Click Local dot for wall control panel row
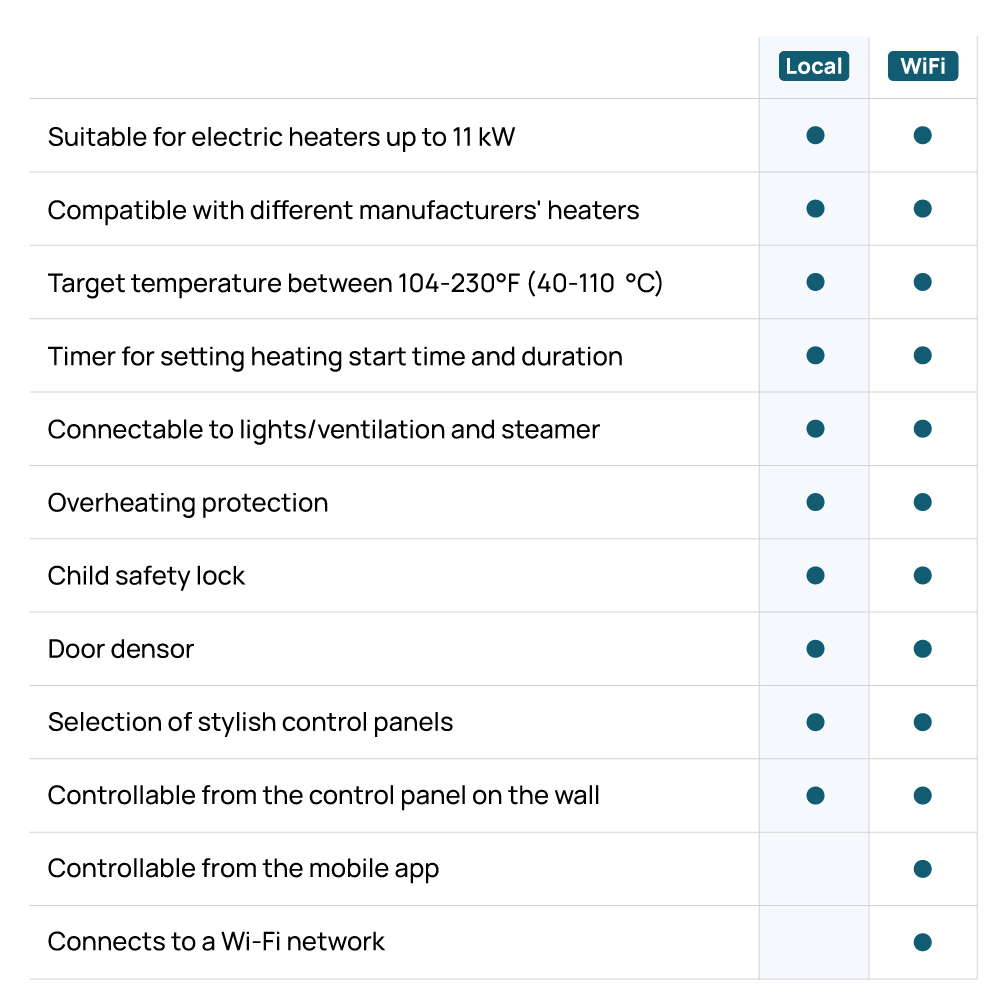This screenshot has height=1000, width=1000. (815, 796)
